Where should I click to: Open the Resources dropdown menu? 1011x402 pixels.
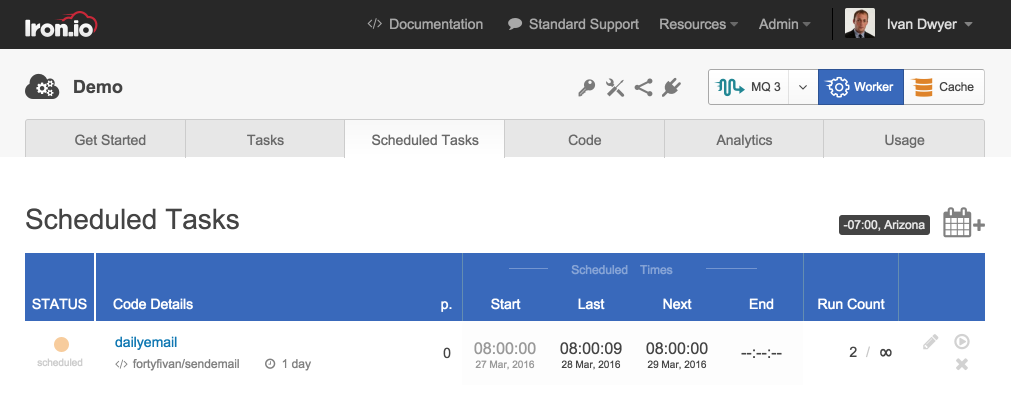pyautogui.click(x=698, y=24)
